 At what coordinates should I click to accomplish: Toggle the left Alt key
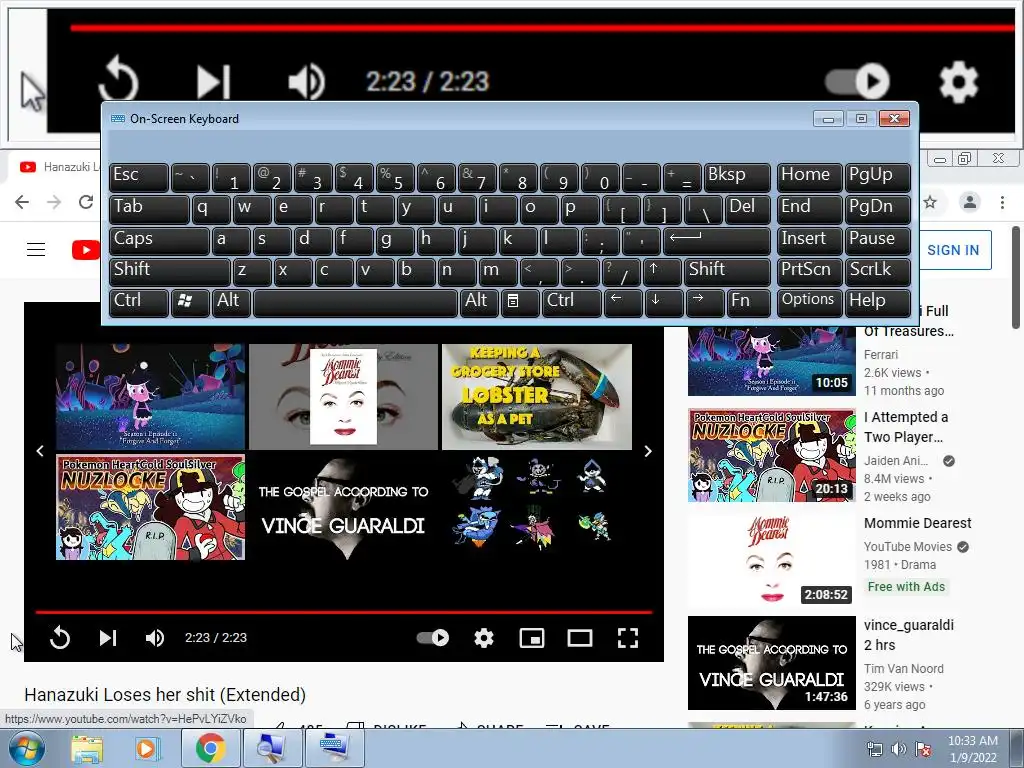pyautogui.click(x=231, y=301)
